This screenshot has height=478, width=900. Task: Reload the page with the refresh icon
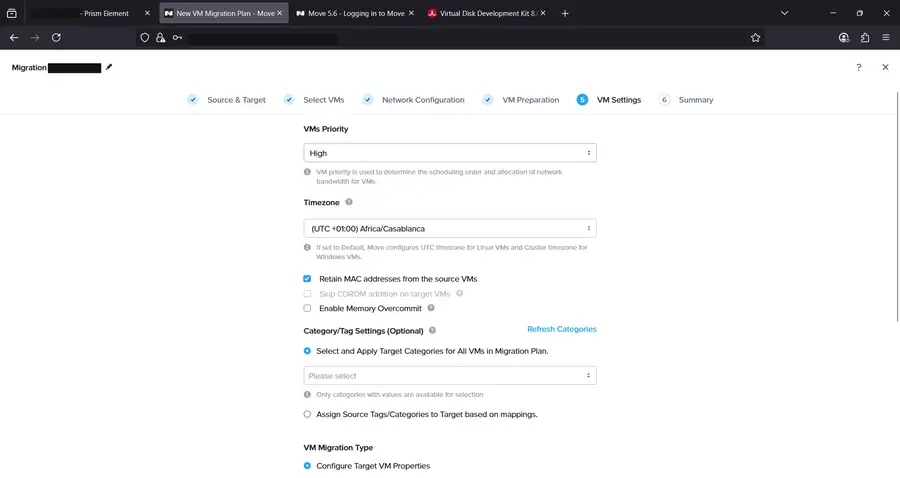coord(56,37)
